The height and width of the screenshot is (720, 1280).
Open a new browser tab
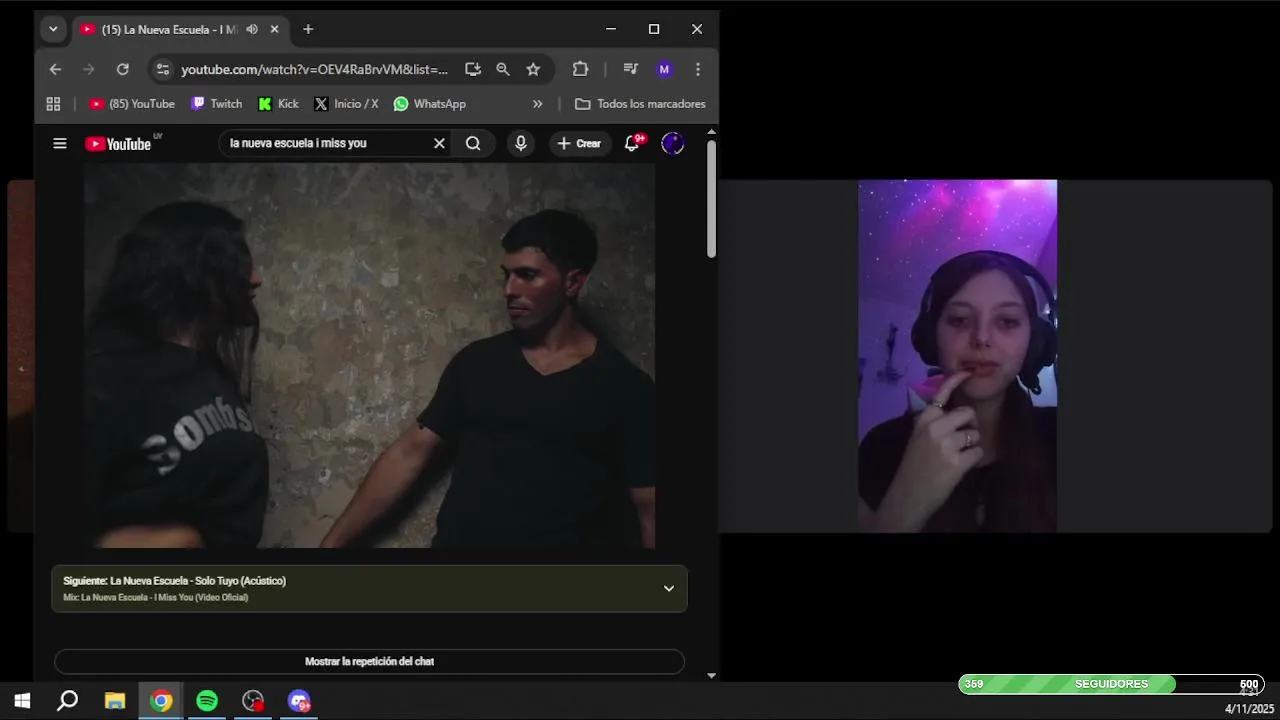308,30
